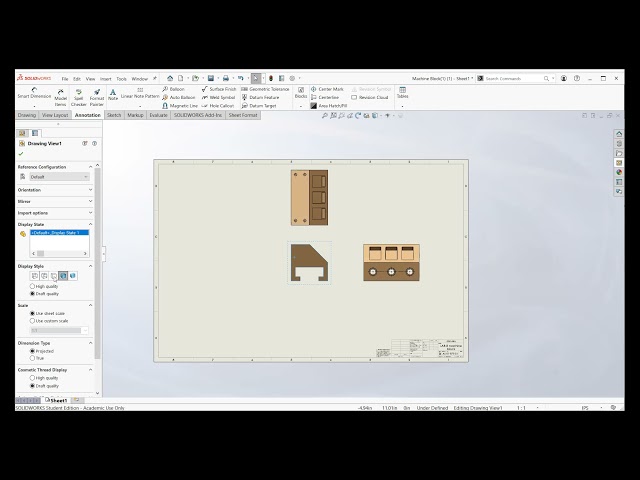640x480 pixels.
Task: Switch to the Sketch tab
Action: pos(114,115)
